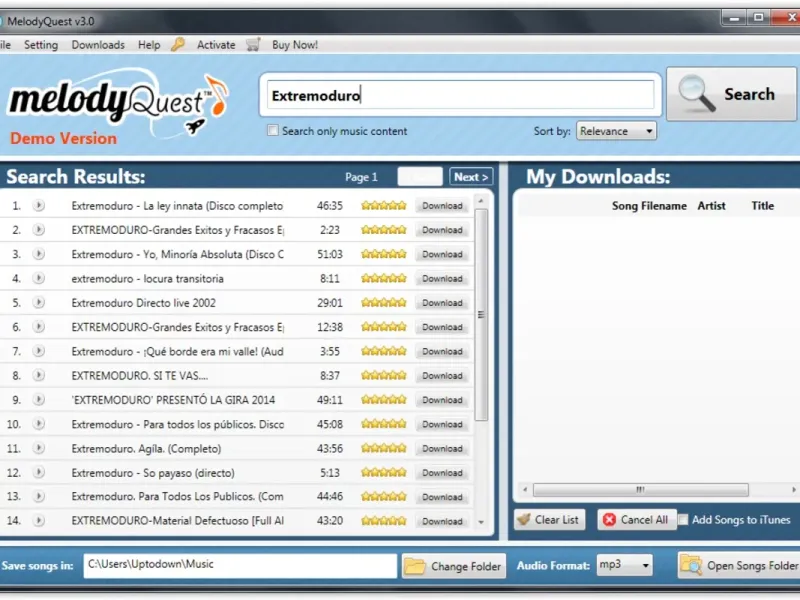Enable Search only music content checkbox

point(273,131)
